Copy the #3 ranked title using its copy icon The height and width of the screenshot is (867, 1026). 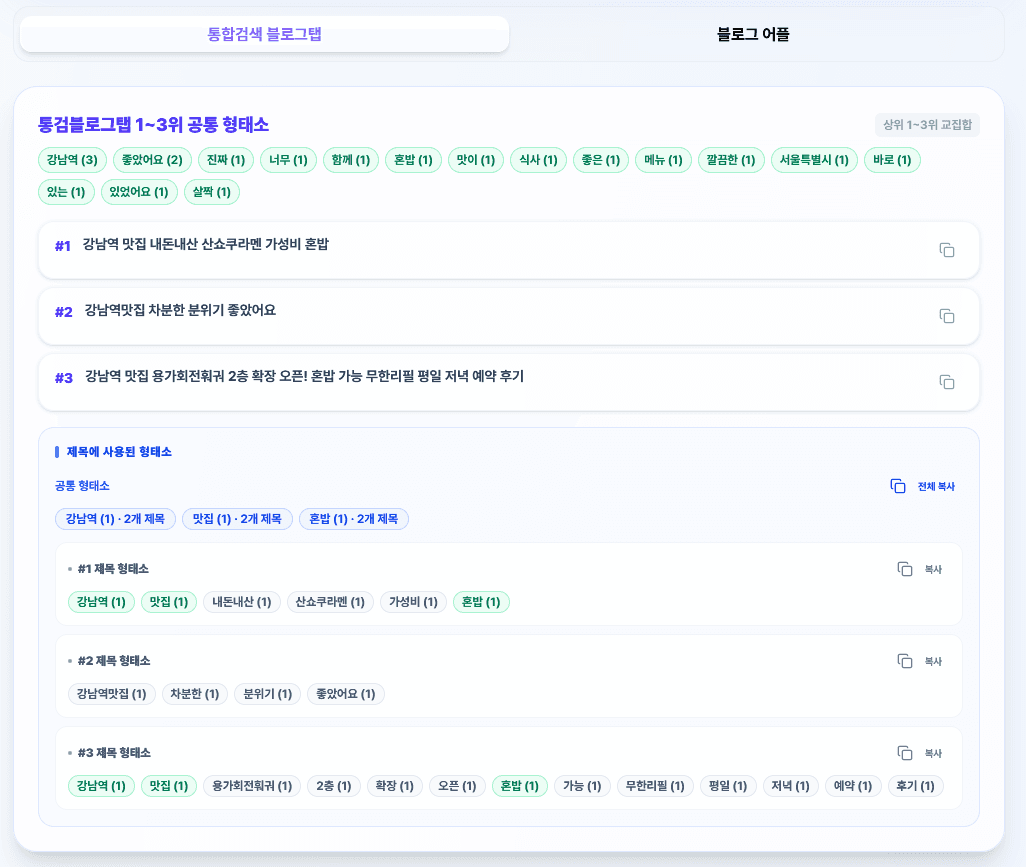pos(946,382)
